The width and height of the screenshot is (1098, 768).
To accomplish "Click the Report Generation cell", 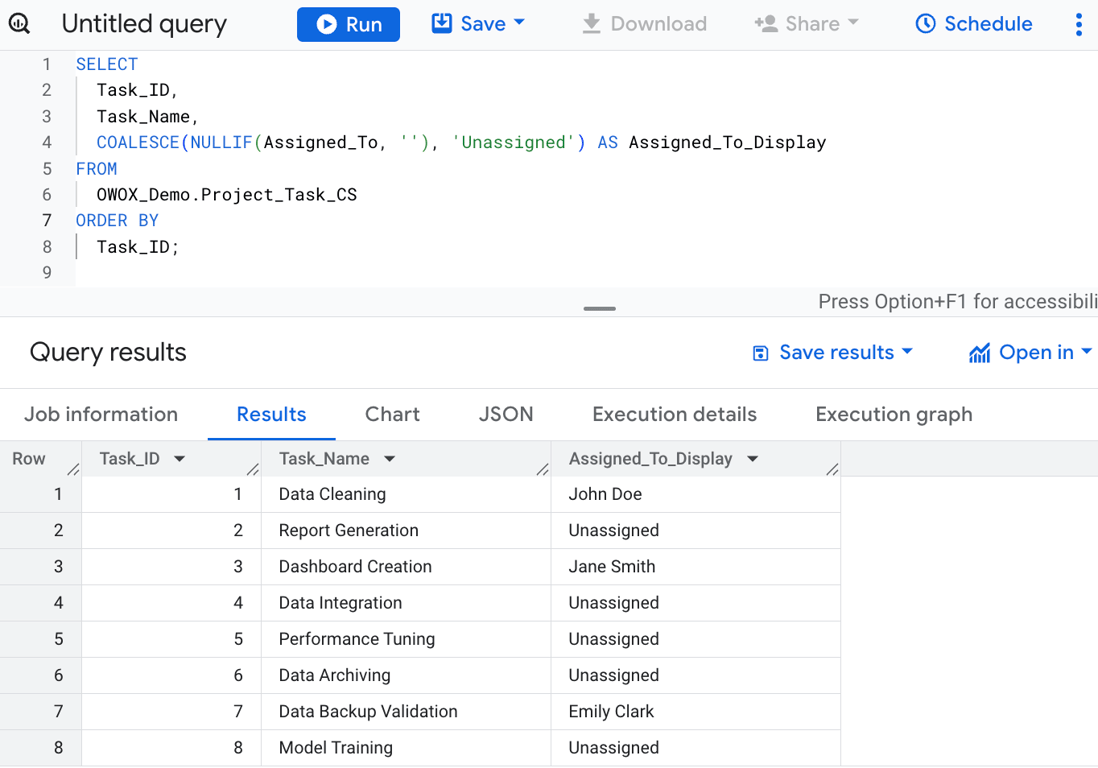I will click(x=406, y=531).
